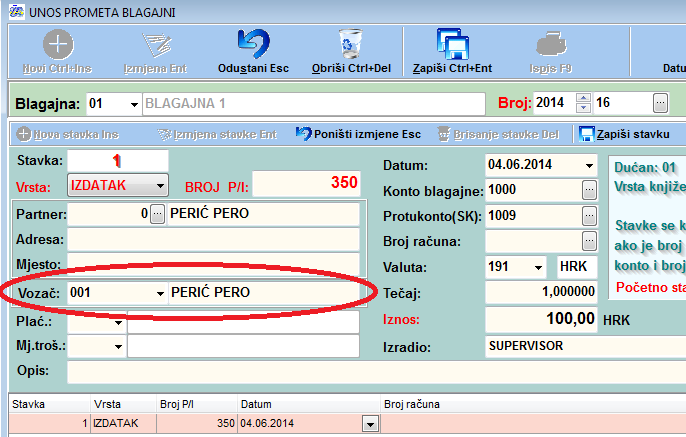The image size is (686, 437).
Task: Select grid cell with 04.06.2014
Action: (x=300, y=423)
